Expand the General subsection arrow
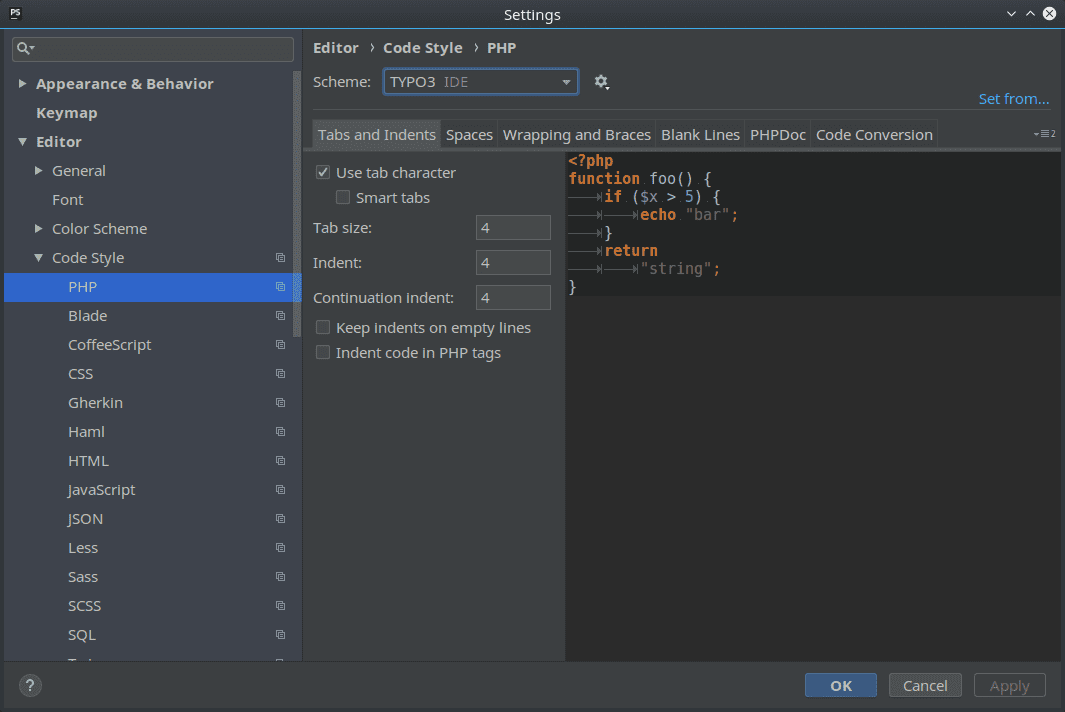Viewport: 1065px width, 712px height. [39, 171]
